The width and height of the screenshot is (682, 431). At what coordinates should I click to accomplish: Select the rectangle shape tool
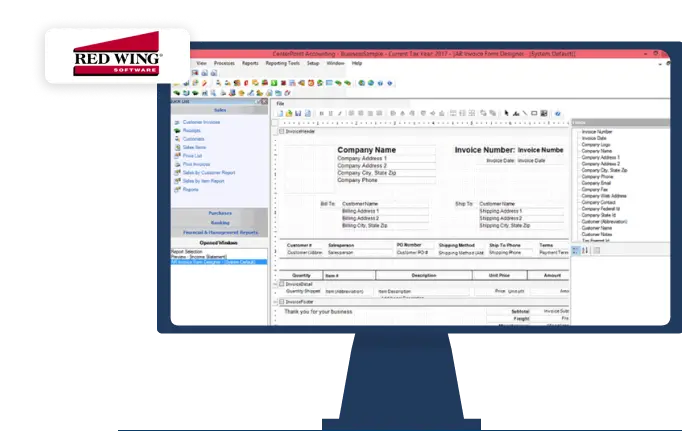pos(534,113)
